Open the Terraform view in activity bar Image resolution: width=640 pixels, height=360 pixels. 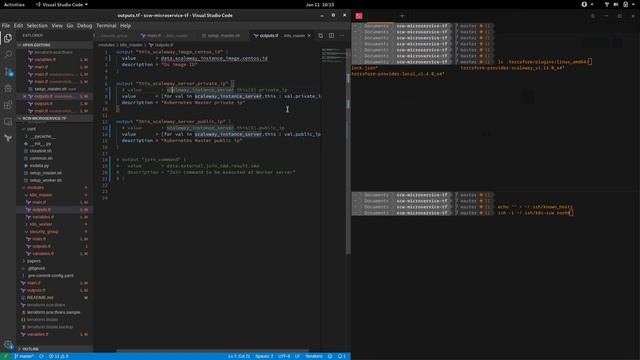coord(8,138)
